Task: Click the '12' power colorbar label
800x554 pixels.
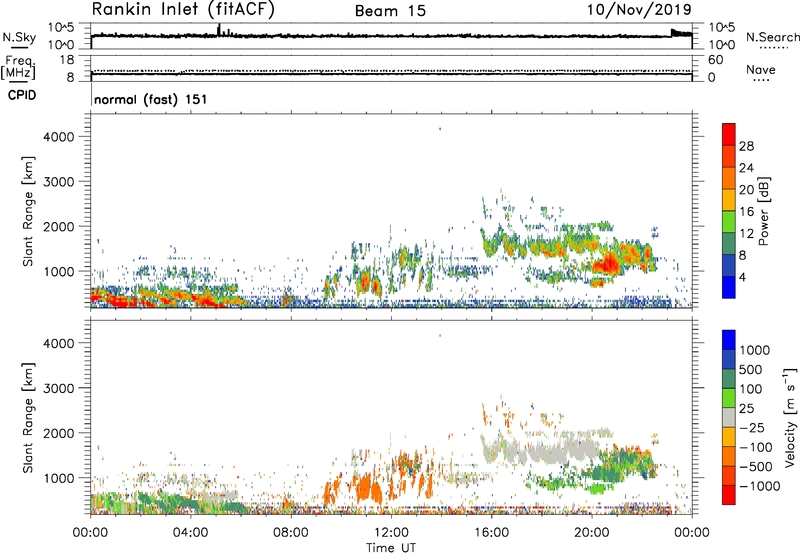Action: 746,234
